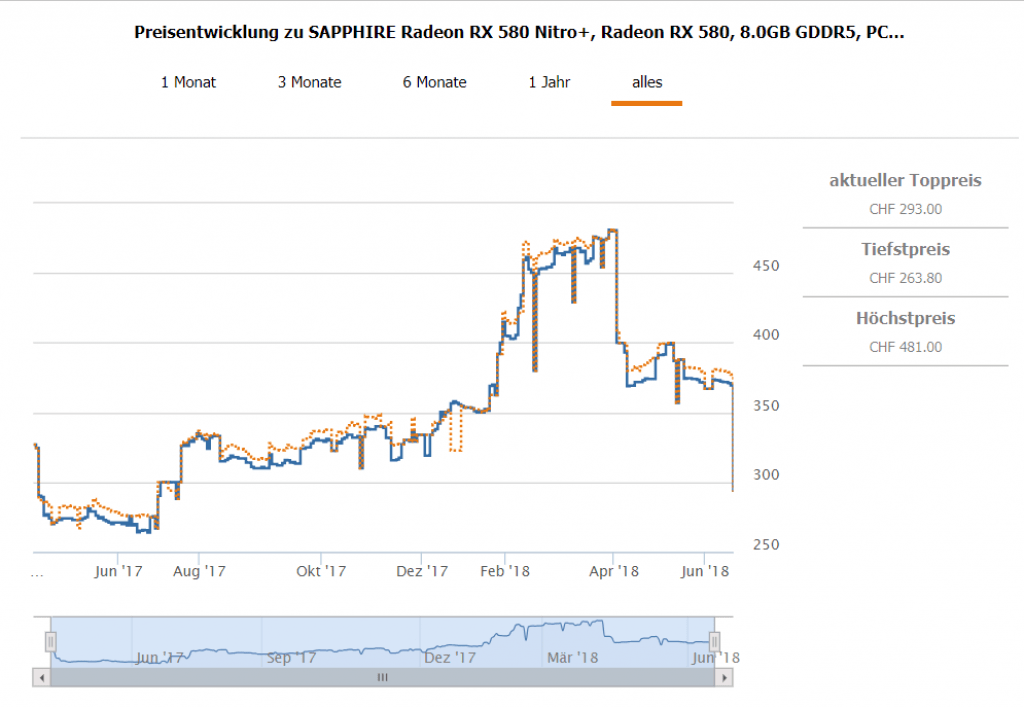Choose the 1 Jahr time range
This screenshot has width=1024, height=707.
pyautogui.click(x=549, y=82)
